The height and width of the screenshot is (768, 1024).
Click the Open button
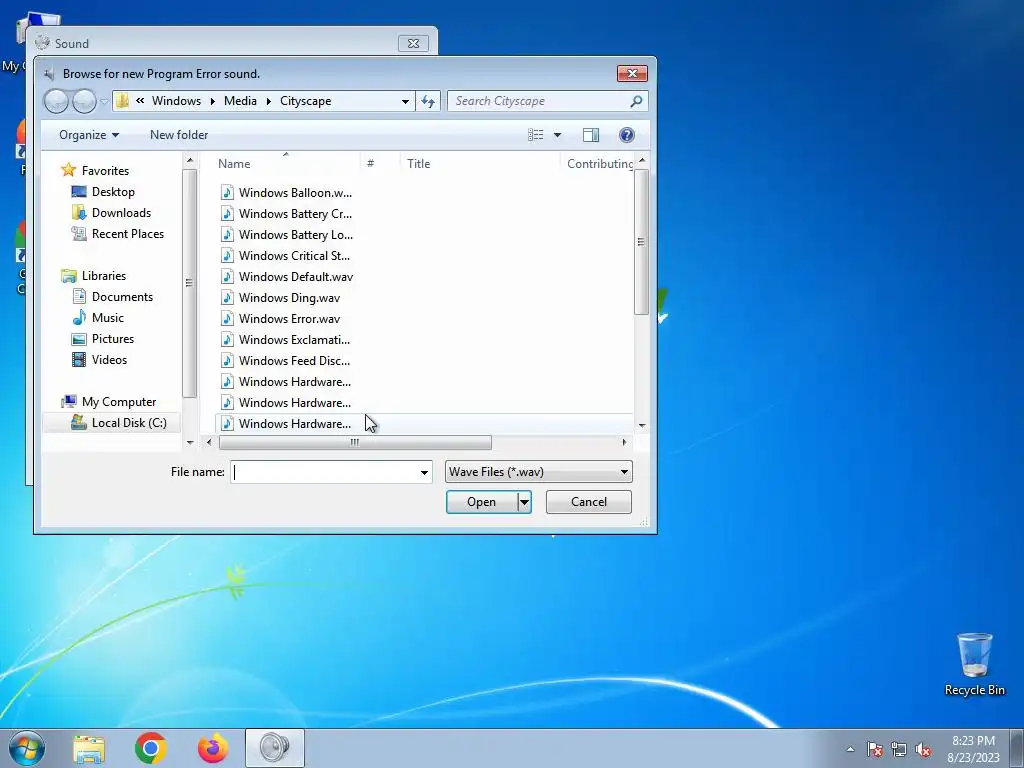[x=481, y=502]
